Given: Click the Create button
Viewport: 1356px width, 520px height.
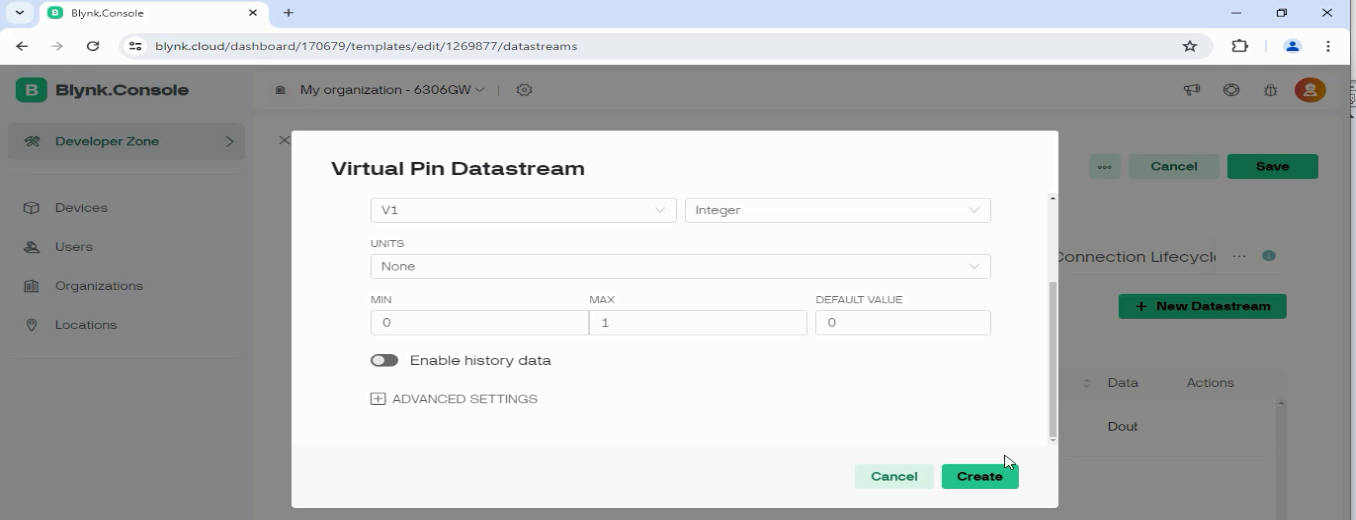Looking at the screenshot, I should (x=979, y=476).
